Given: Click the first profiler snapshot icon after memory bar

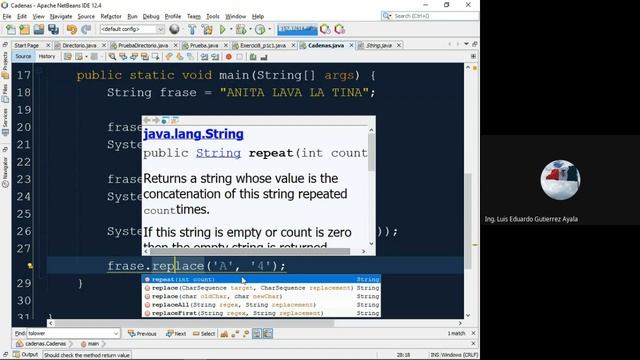Looking at the screenshot, I should click(325, 29).
